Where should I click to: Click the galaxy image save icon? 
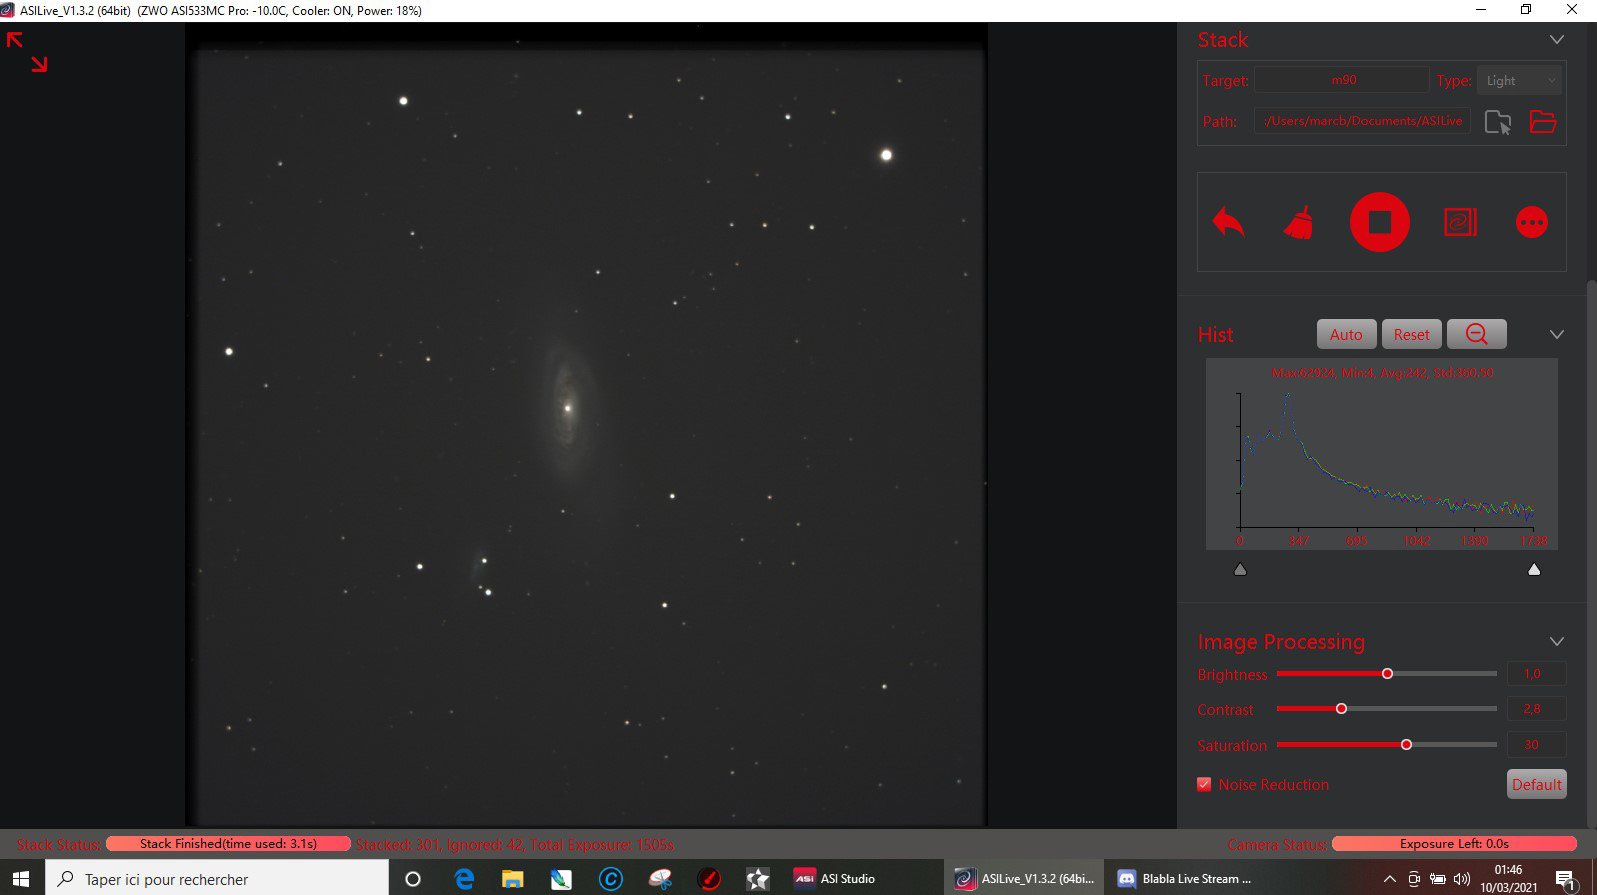[x=1460, y=222]
